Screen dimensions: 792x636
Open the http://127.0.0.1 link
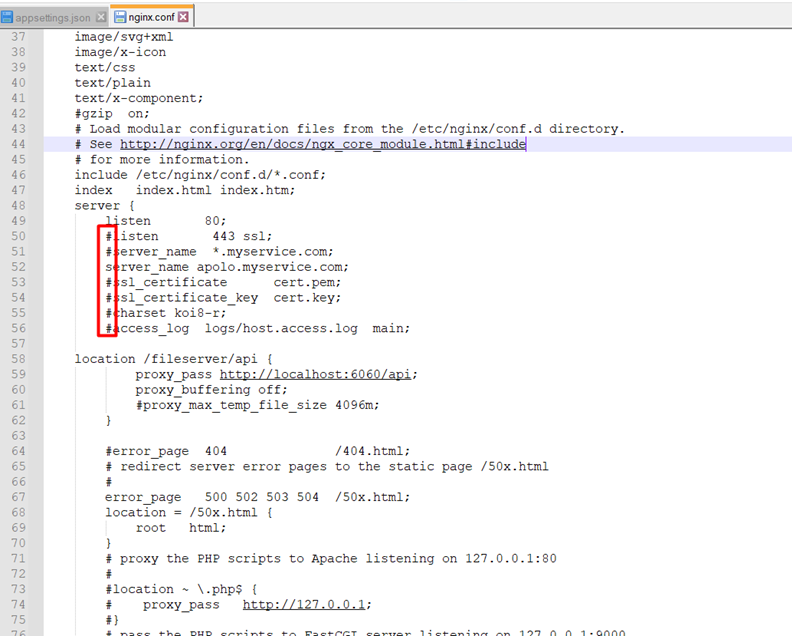tap(304, 605)
